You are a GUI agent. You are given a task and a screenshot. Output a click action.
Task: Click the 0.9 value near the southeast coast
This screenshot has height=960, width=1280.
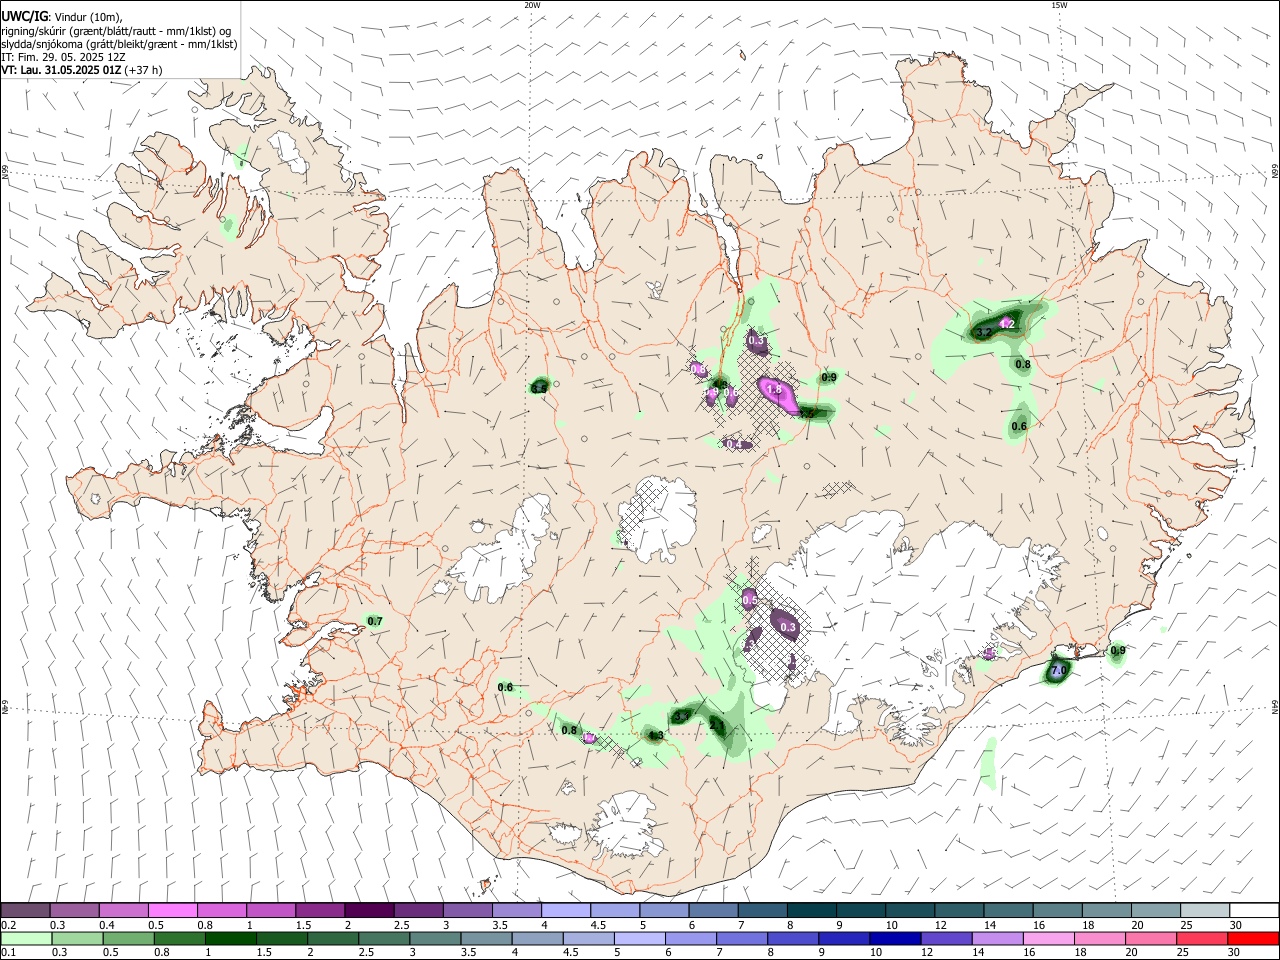1118,651
